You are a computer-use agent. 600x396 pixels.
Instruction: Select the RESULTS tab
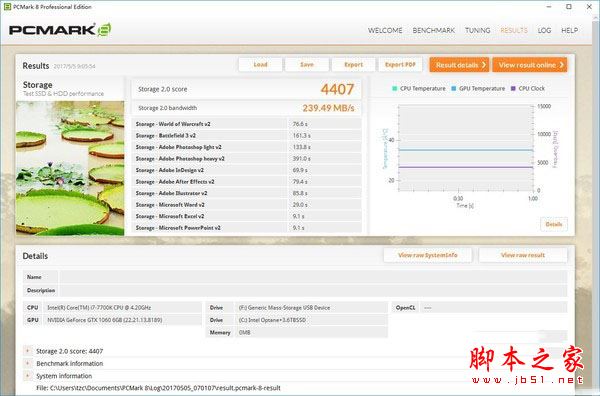pos(514,30)
